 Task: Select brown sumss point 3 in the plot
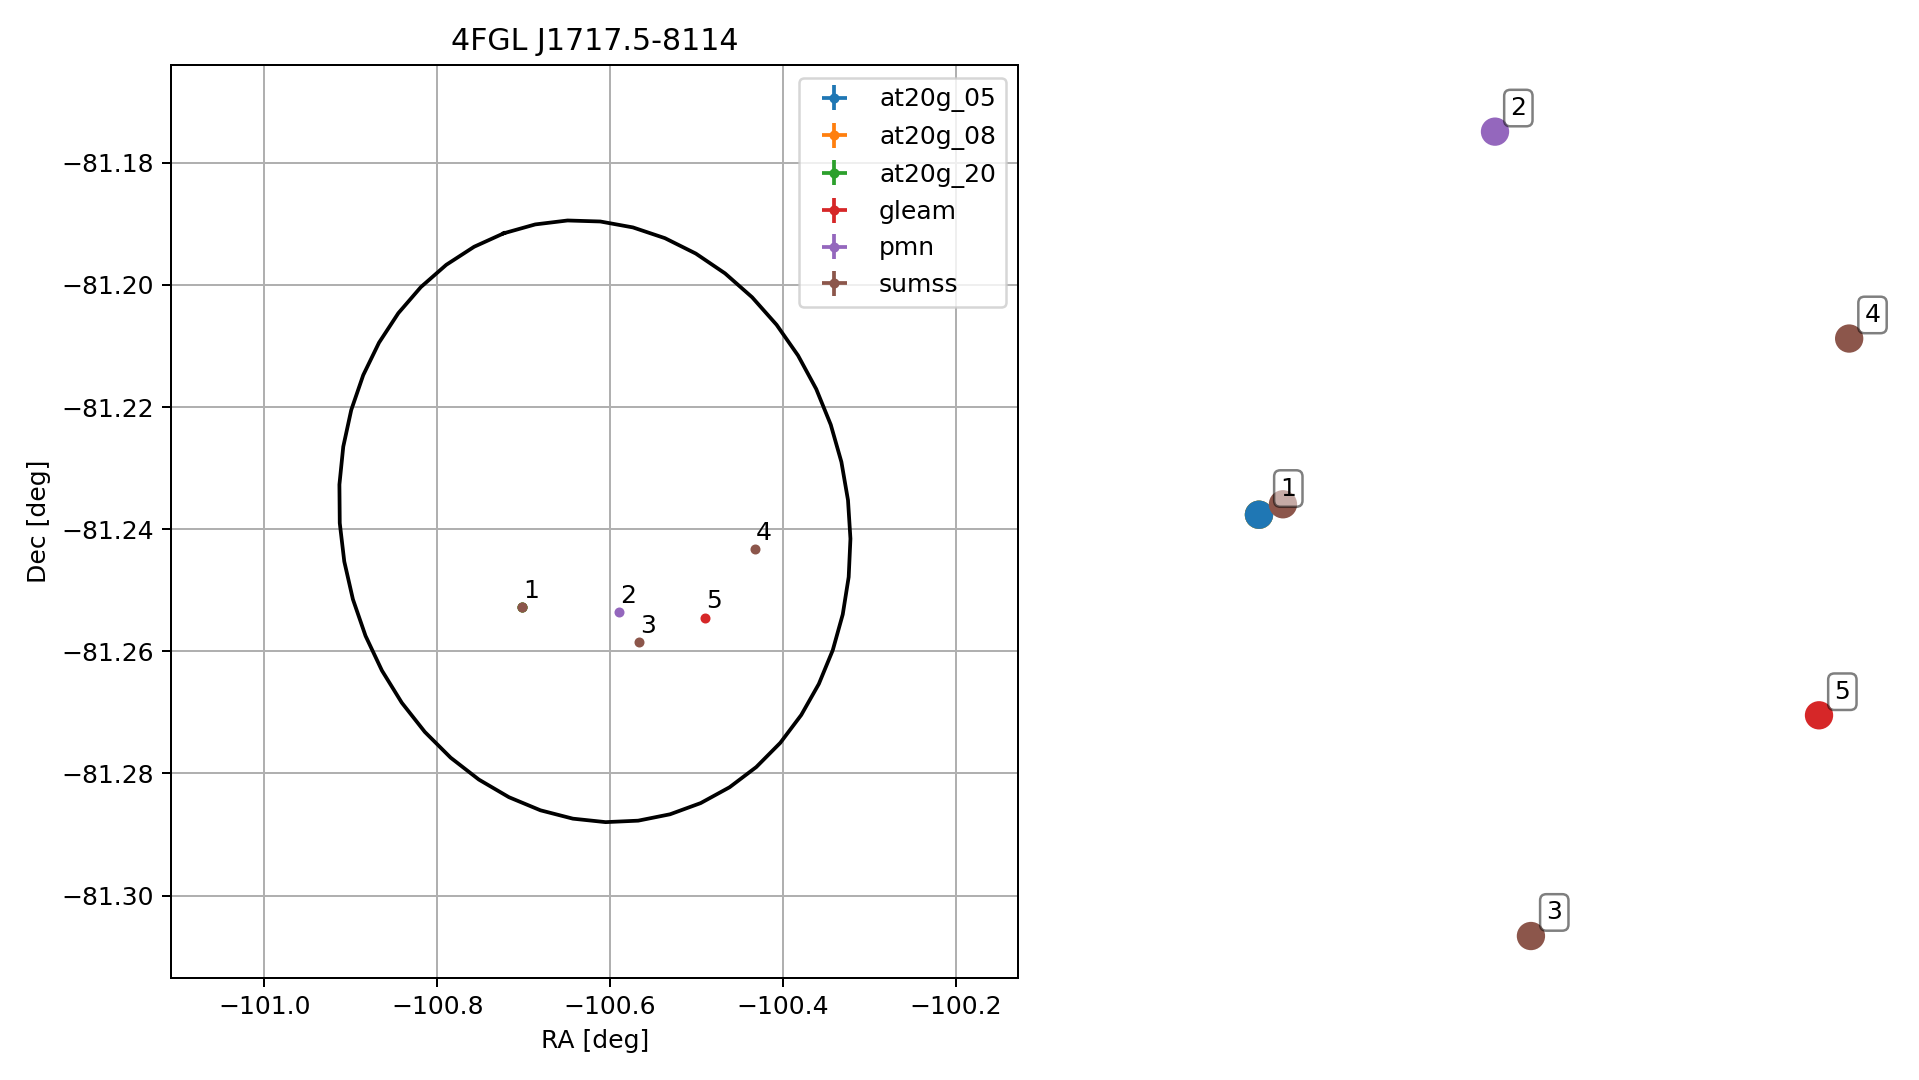[639, 642]
